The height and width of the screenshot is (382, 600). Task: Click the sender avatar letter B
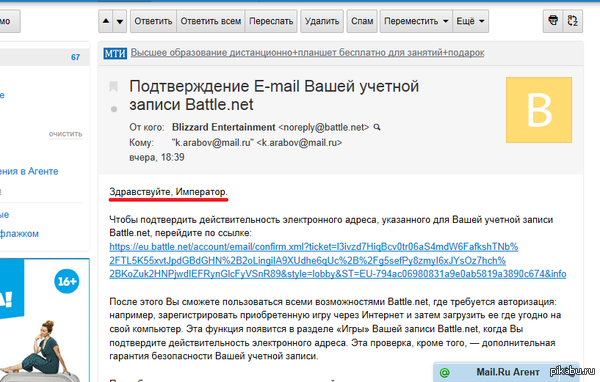539,110
